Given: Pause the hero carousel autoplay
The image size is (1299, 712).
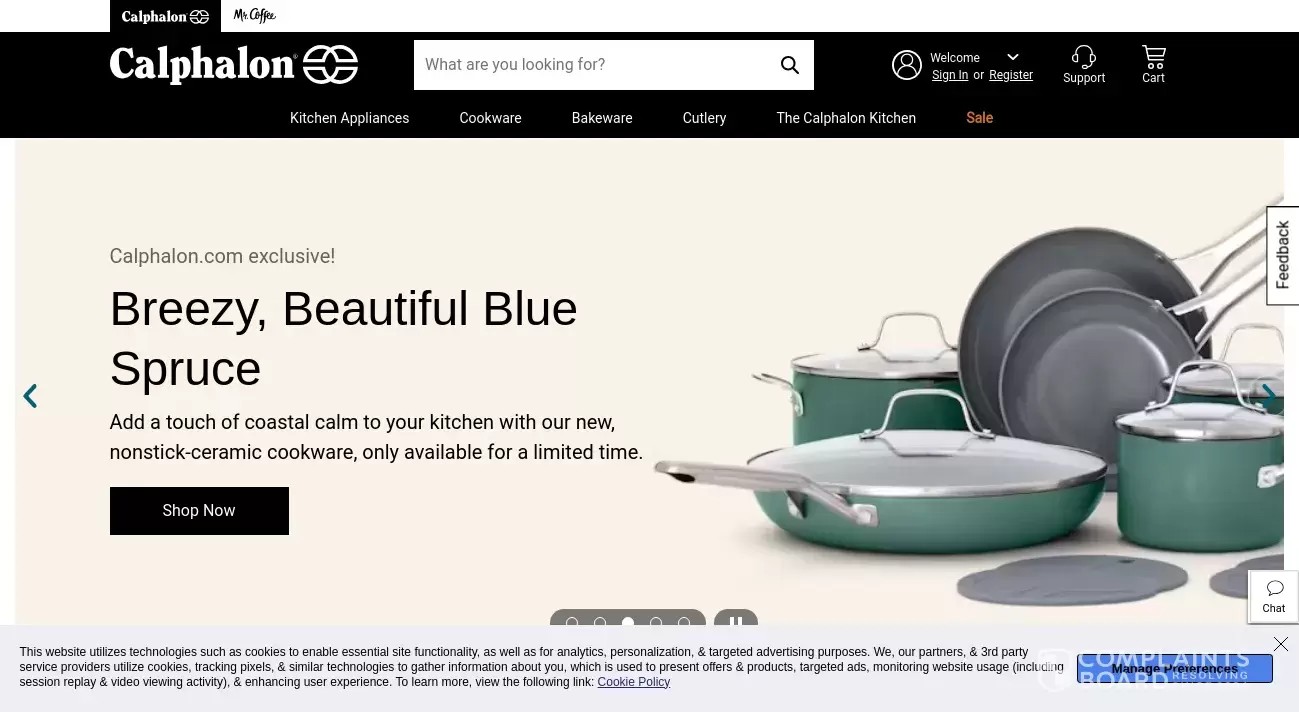Looking at the screenshot, I should 736,622.
